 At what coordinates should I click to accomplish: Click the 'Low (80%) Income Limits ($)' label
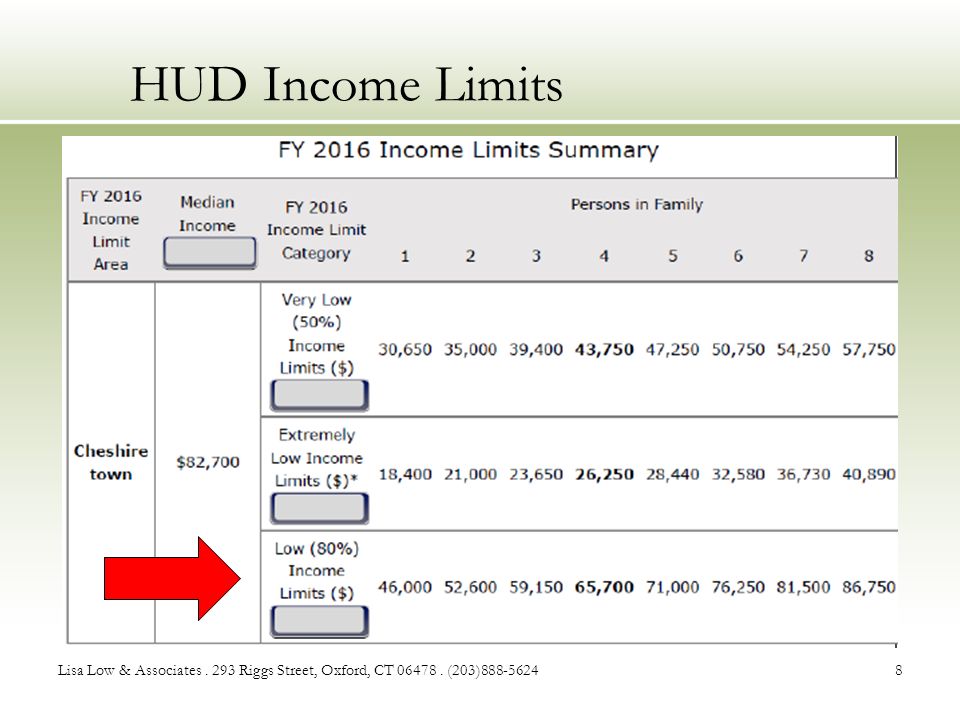pos(317,571)
